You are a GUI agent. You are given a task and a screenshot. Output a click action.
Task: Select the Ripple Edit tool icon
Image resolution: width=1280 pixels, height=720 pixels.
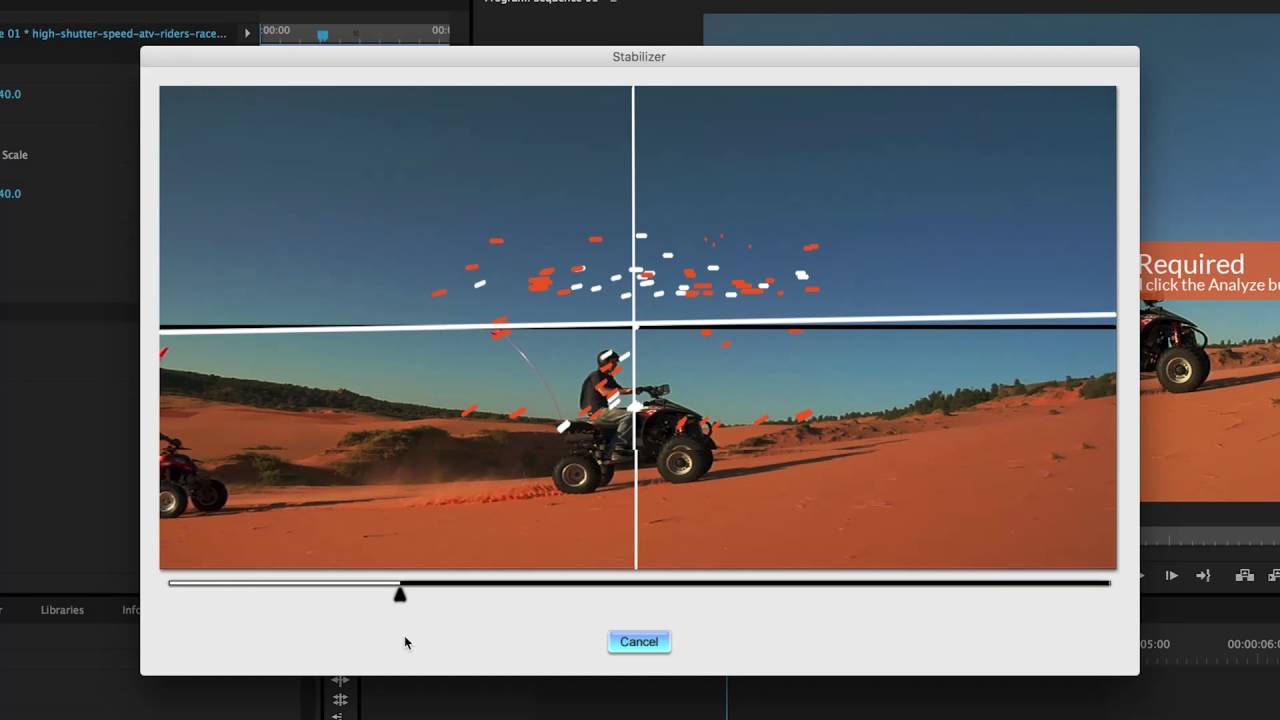pos(340,682)
